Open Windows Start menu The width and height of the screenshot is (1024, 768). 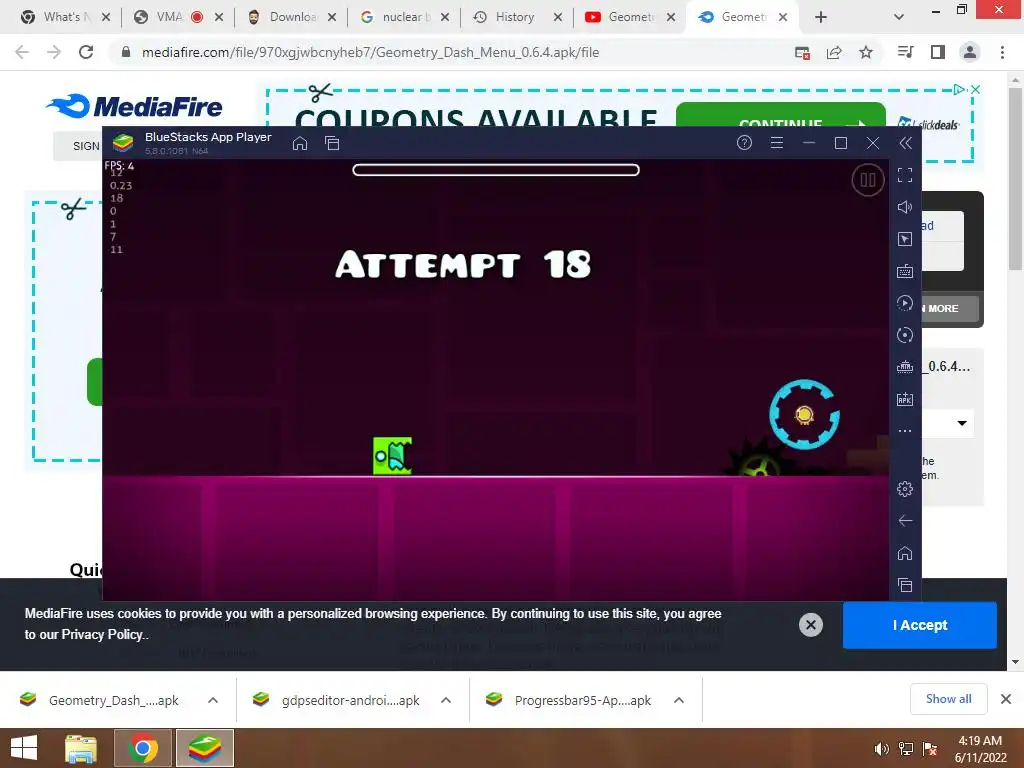[x=24, y=748]
